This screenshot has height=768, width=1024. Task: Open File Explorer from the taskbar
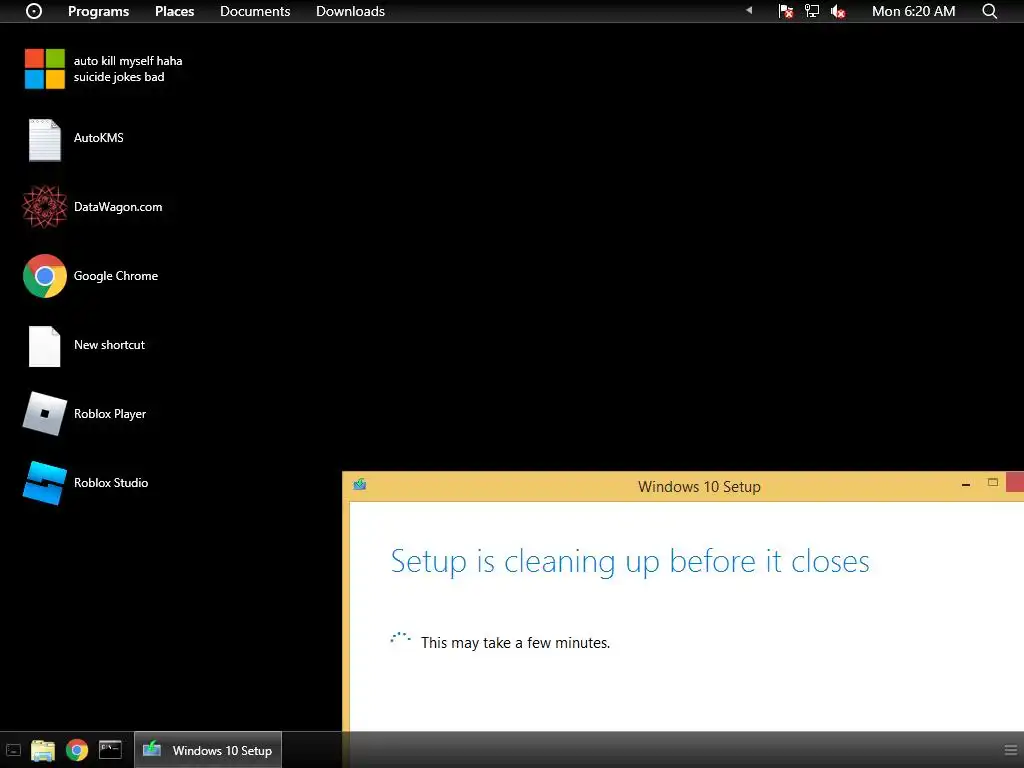coord(43,750)
